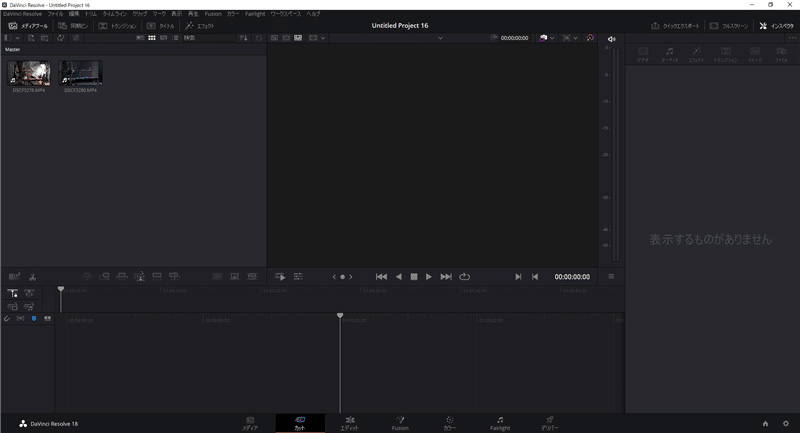The image size is (800, 433).
Task: Open the Media Pool (メディアプール) panel
Action: tap(28, 26)
